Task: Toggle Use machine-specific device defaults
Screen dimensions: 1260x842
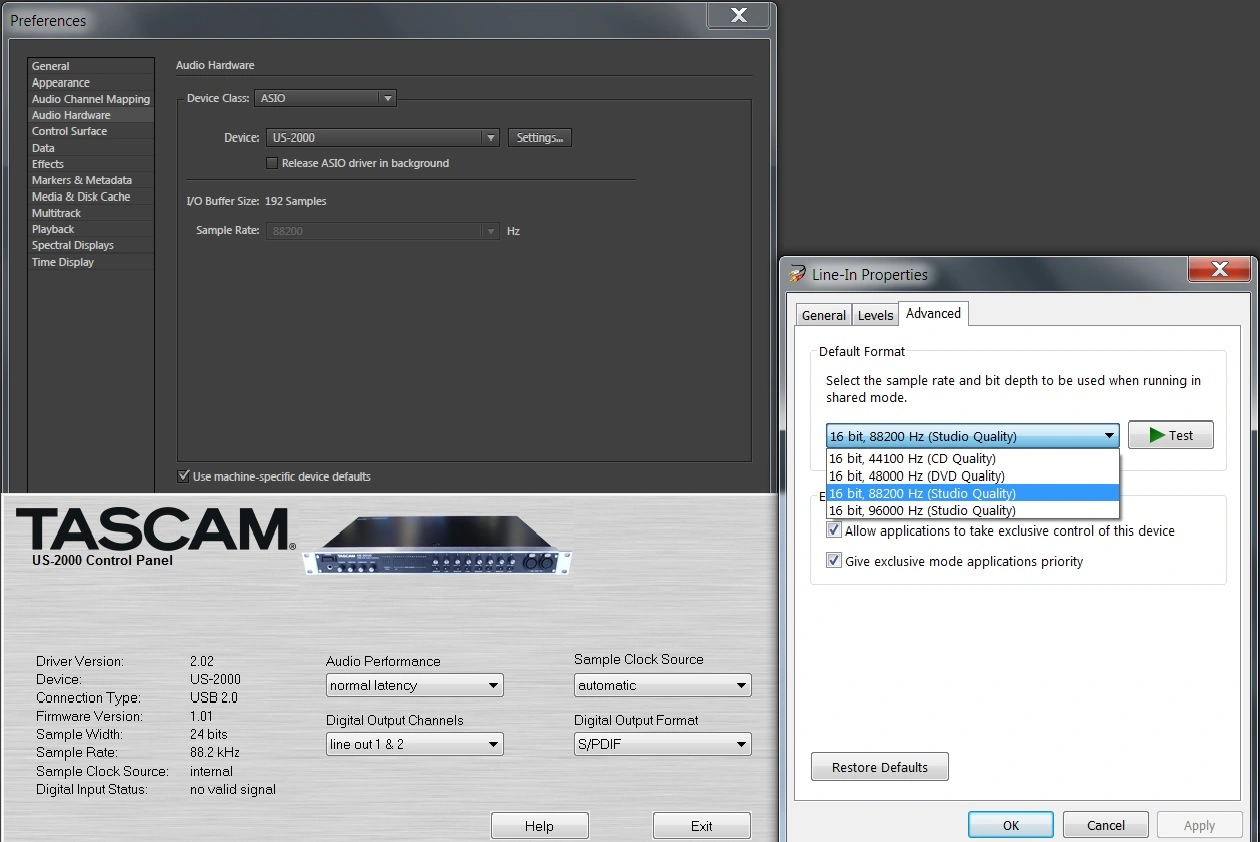Action: click(x=183, y=477)
